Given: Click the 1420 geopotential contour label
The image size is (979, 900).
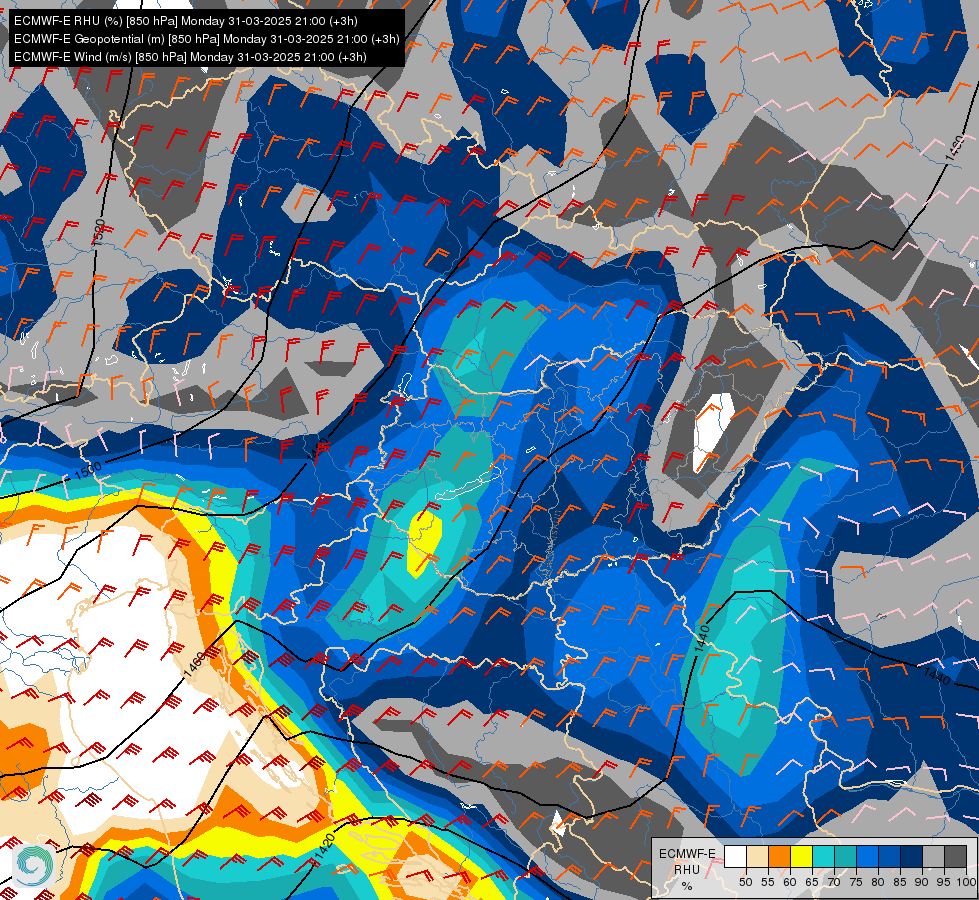Looking at the screenshot, I should point(325,846).
